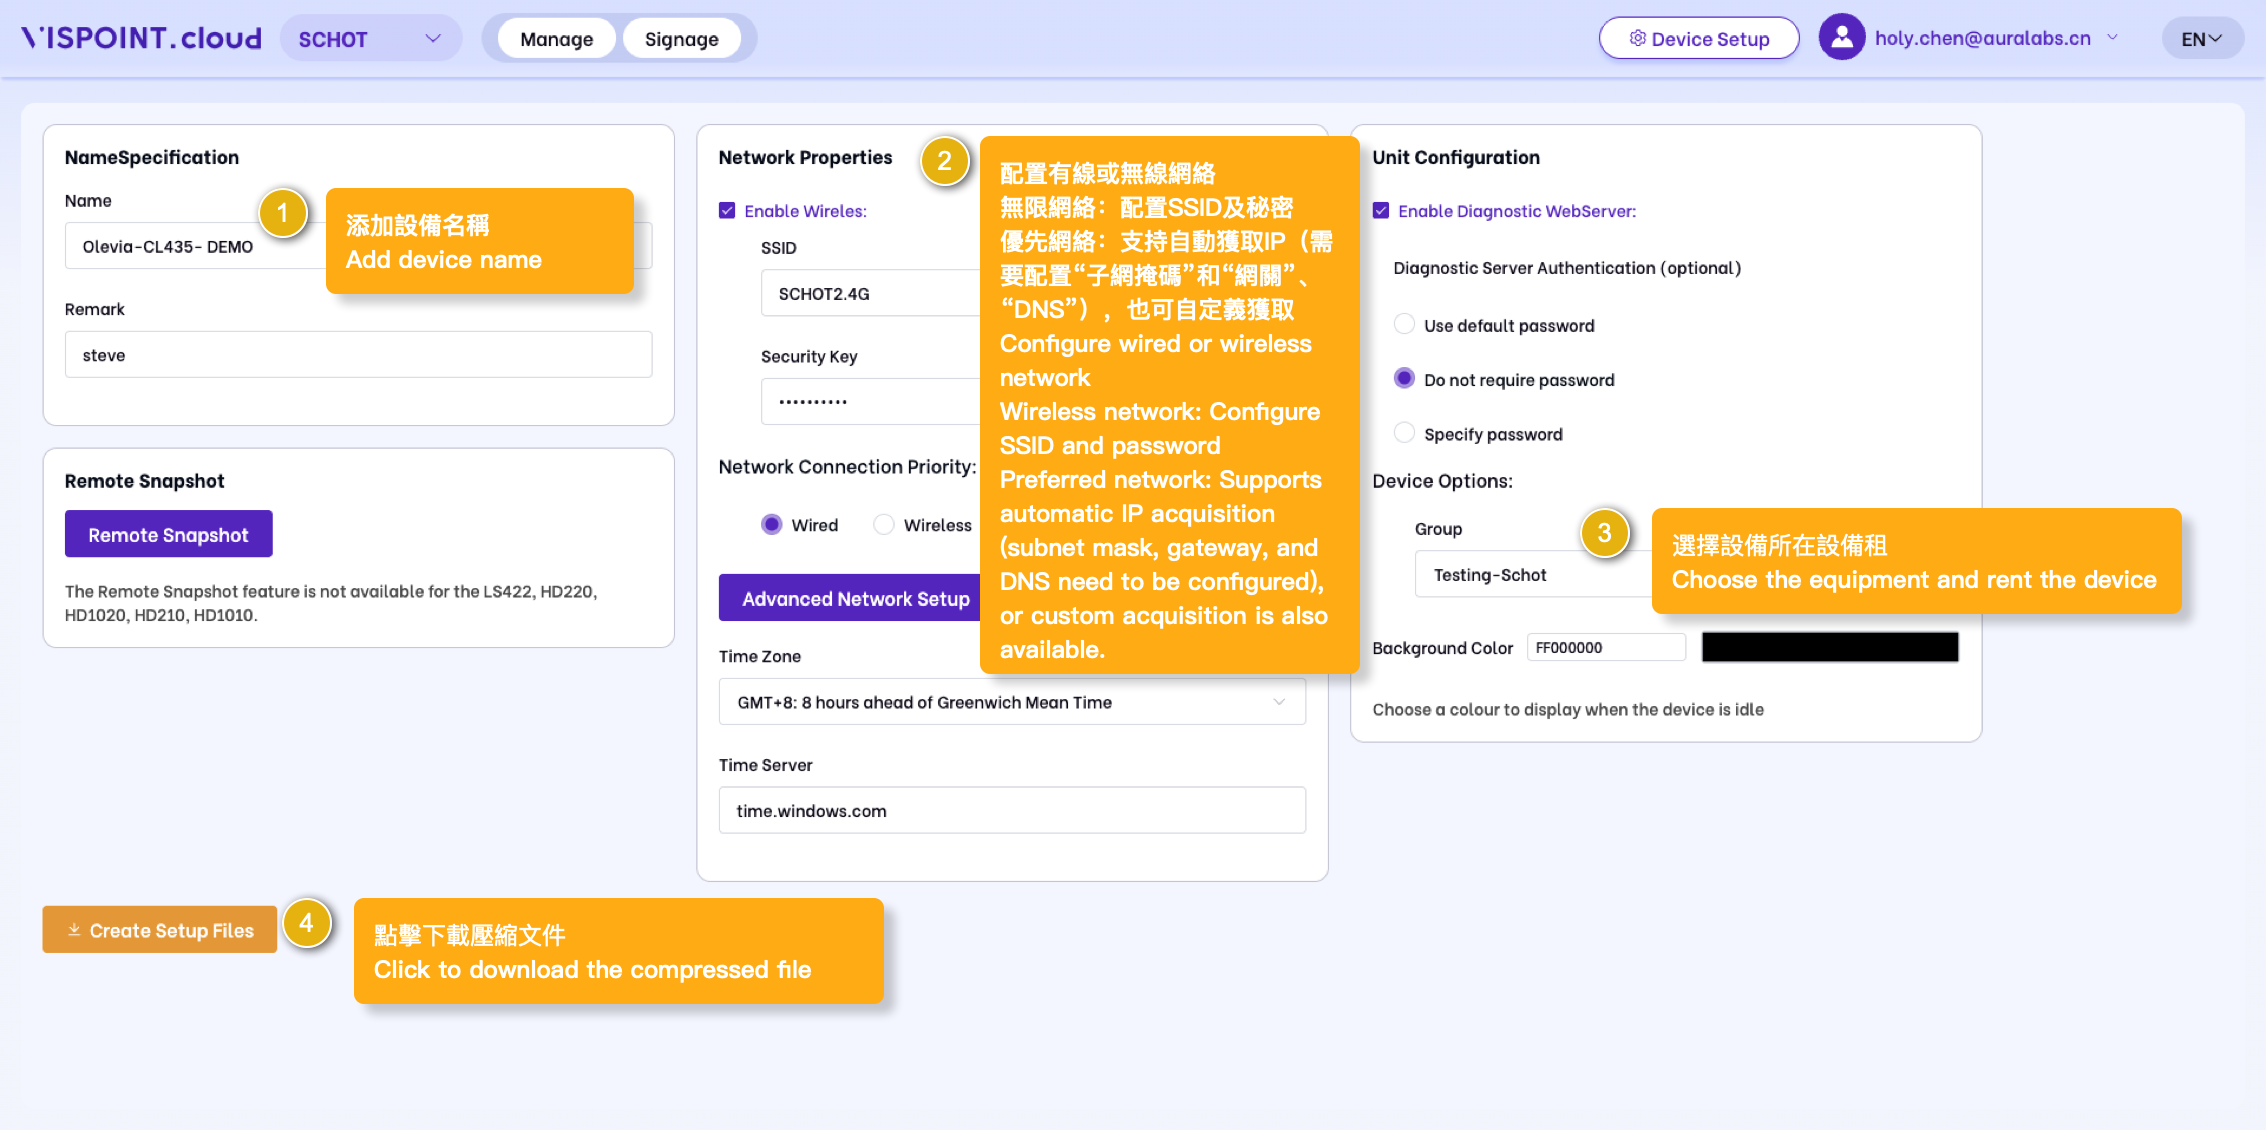Screen dimensions: 2266x1130
Task: Click the yellow step 1 circle badge
Action: point(282,213)
